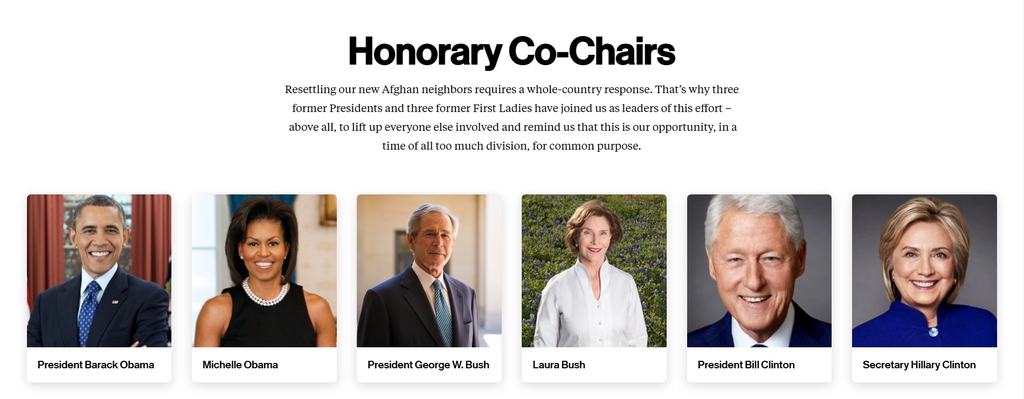Open the Laura Bush portrait photo

[x=594, y=270]
